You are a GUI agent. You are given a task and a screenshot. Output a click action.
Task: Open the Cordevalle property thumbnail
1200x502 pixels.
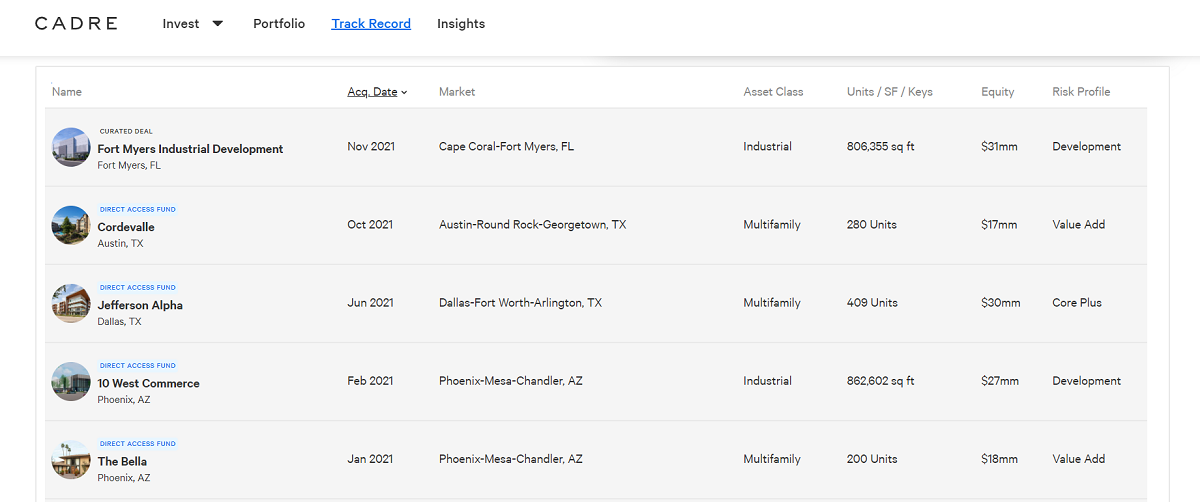[71, 225]
